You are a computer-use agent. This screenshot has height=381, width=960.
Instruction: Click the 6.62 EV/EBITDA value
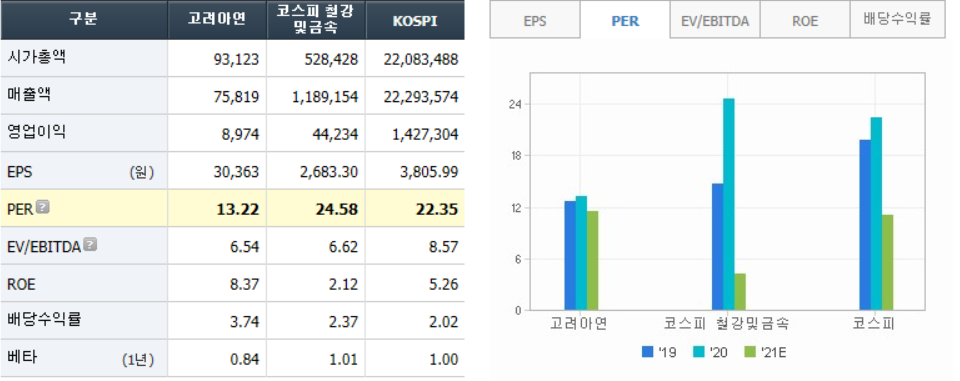(344, 247)
